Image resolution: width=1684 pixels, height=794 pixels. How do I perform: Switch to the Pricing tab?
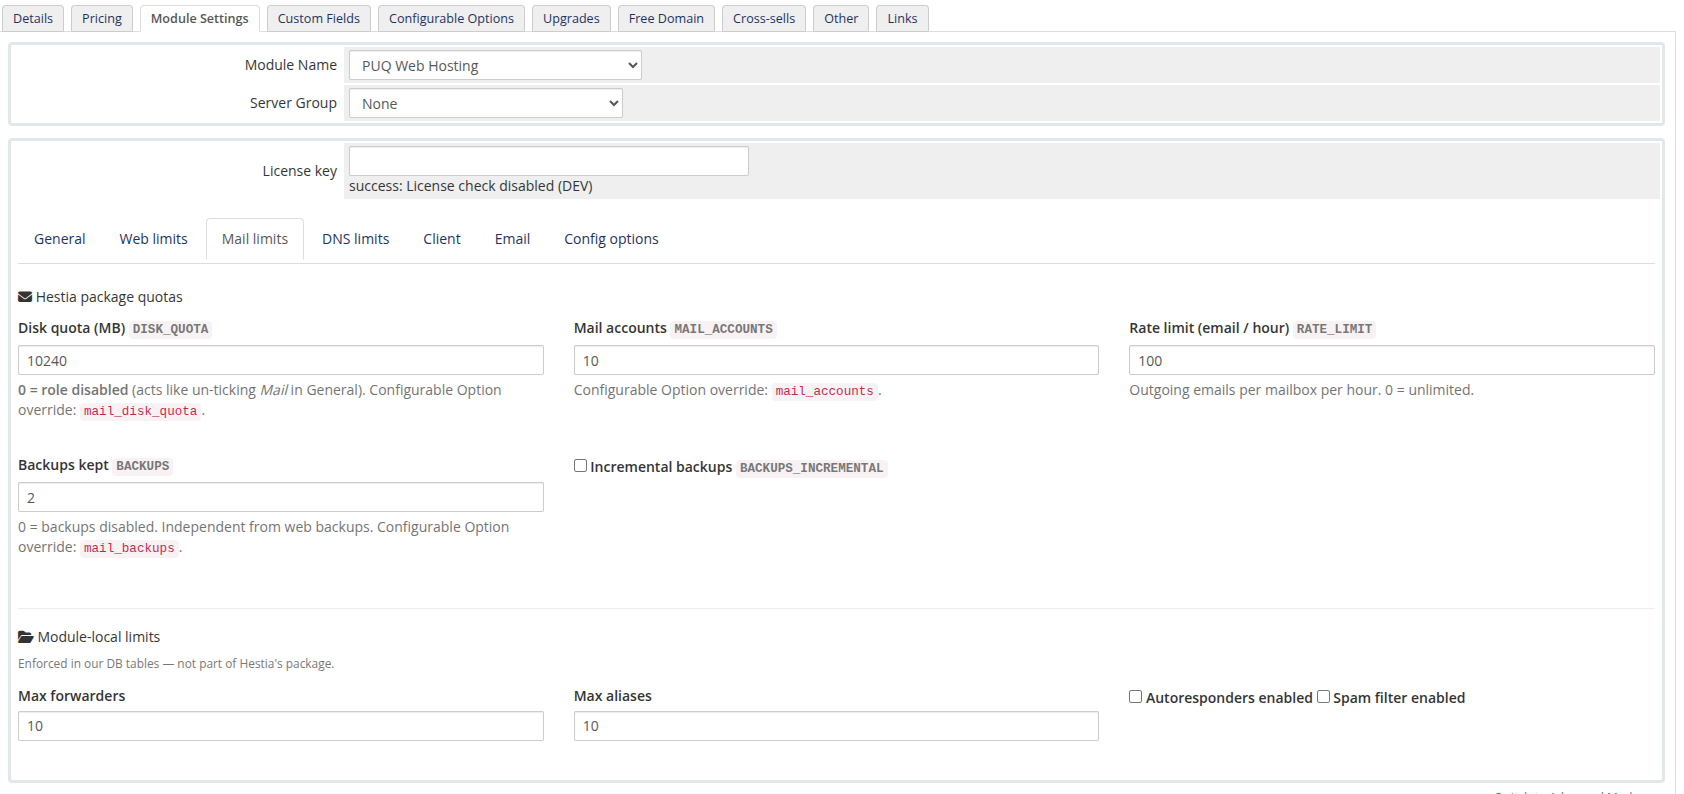pos(102,18)
